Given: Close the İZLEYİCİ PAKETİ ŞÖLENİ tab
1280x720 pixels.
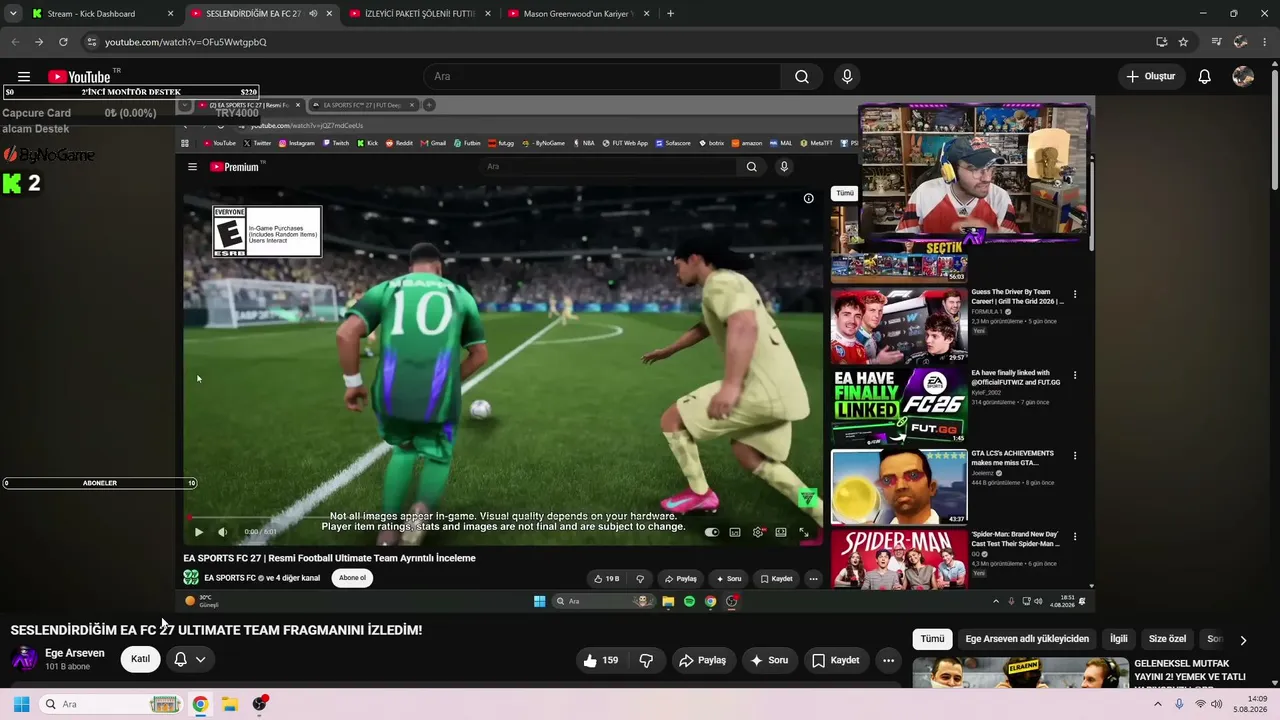Looking at the screenshot, I should 488,14.
